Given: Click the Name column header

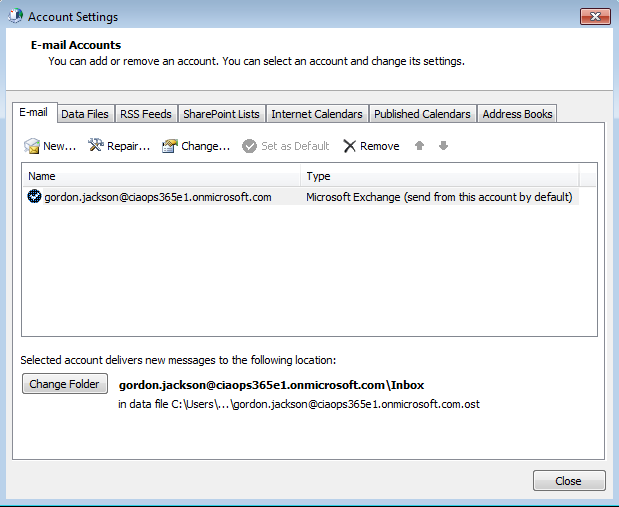Looking at the screenshot, I should pos(162,176).
